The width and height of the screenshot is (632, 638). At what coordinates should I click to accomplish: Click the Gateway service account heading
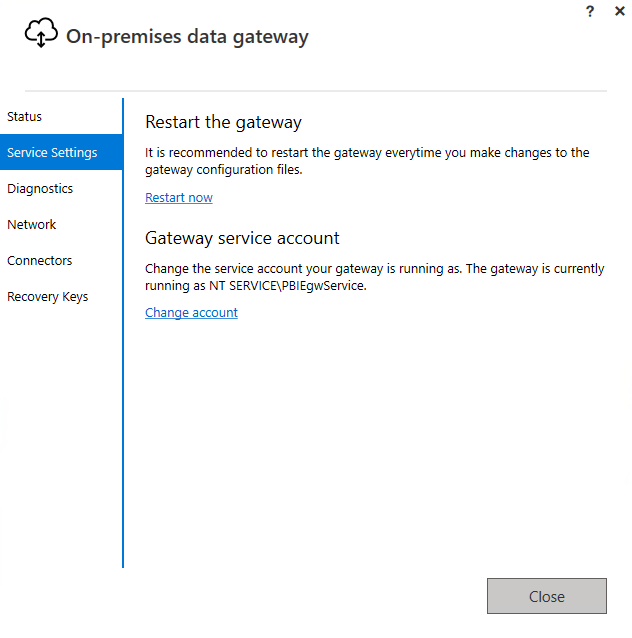[x=242, y=238]
